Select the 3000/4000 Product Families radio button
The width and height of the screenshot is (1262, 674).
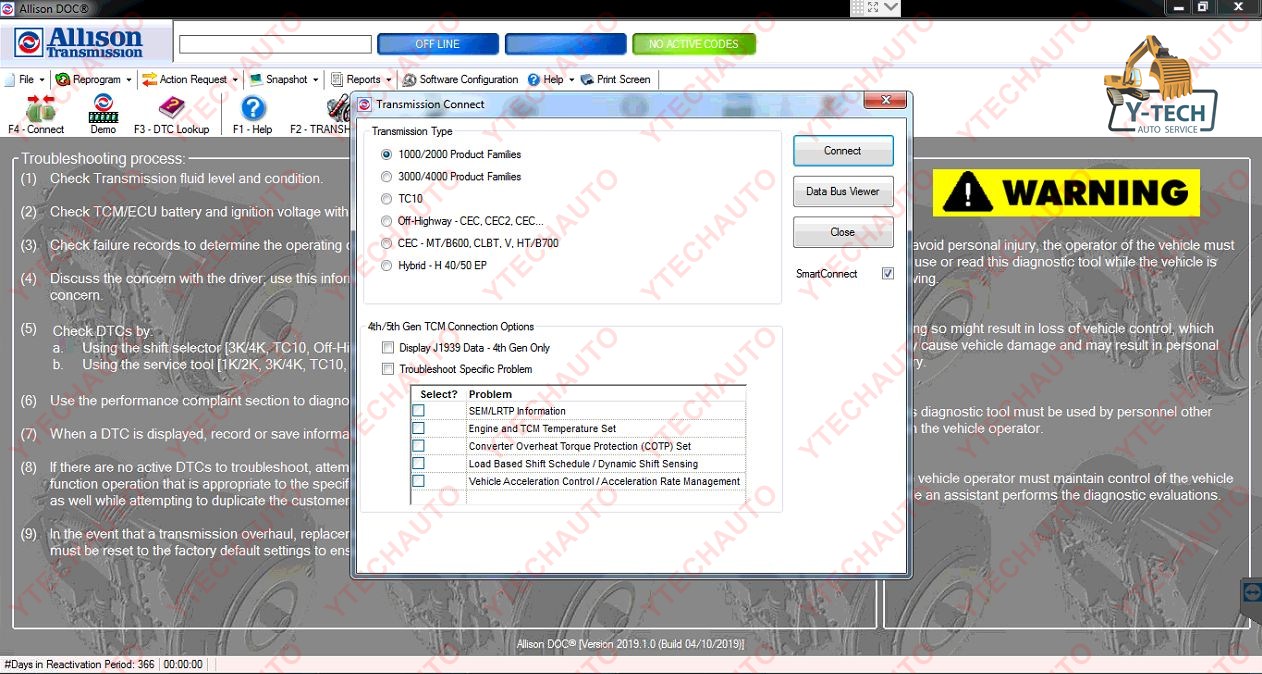tap(386, 176)
